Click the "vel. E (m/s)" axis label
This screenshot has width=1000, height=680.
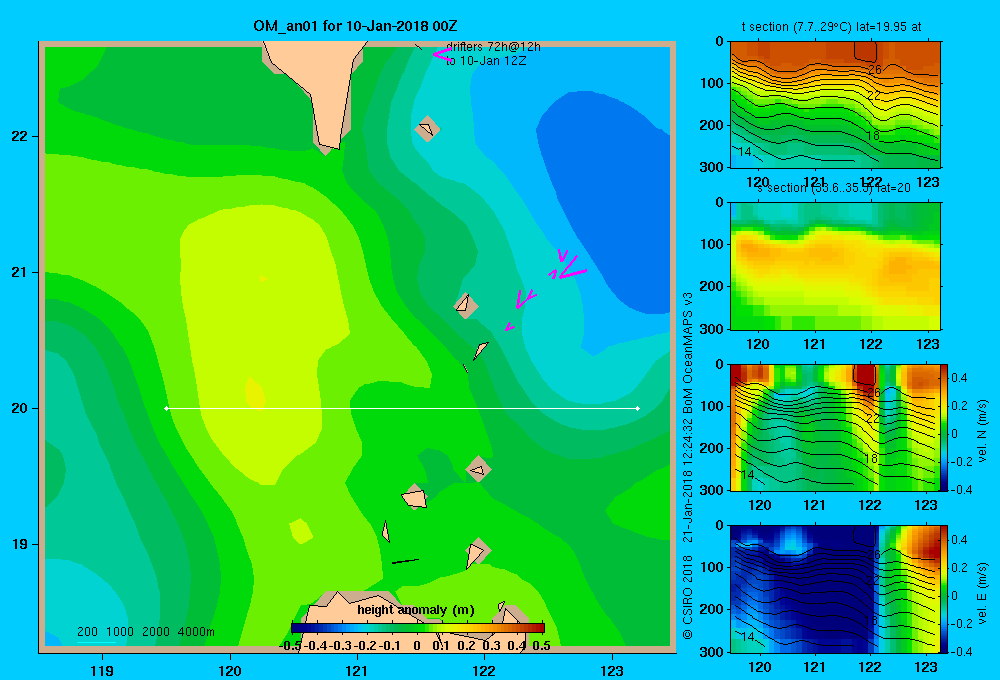coord(982,593)
